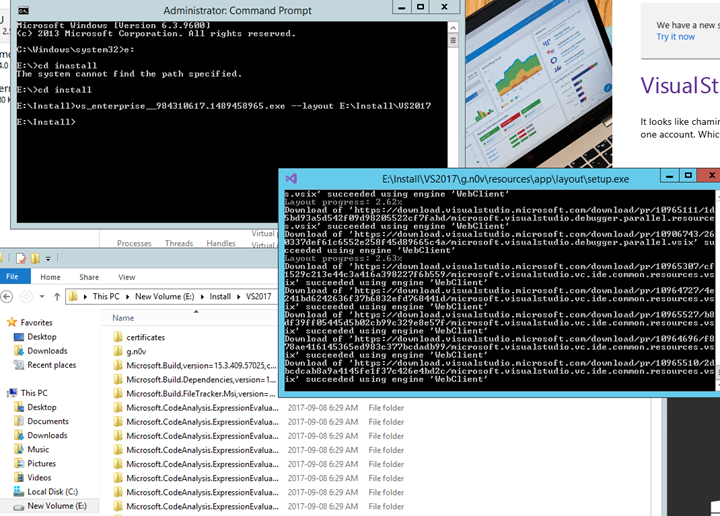Click the New folder icon in Explorer quick access toolbar
The image size is (720, 516).
(x=35, y=258)
